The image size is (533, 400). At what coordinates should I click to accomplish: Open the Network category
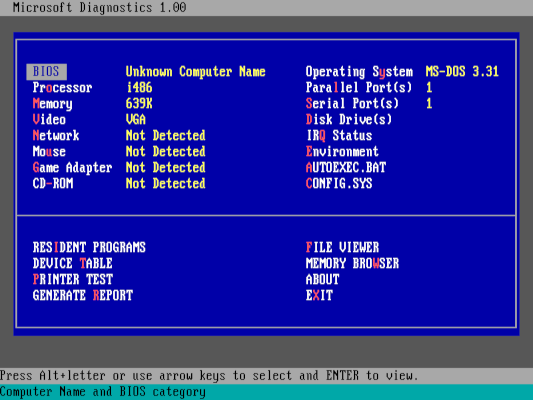56,136
